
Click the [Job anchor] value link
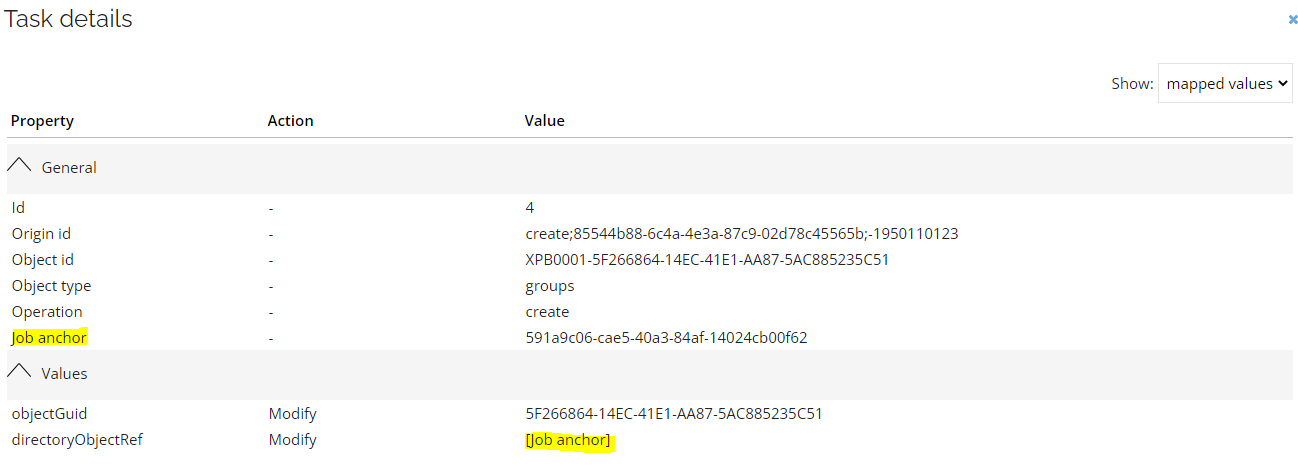[567, 440]
